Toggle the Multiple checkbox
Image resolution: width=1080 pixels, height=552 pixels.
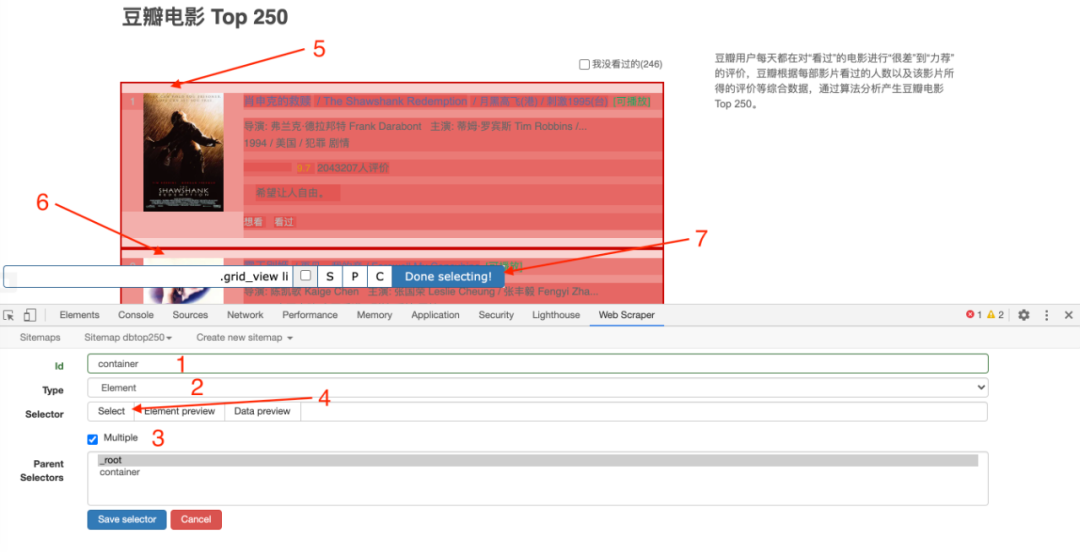93,439
